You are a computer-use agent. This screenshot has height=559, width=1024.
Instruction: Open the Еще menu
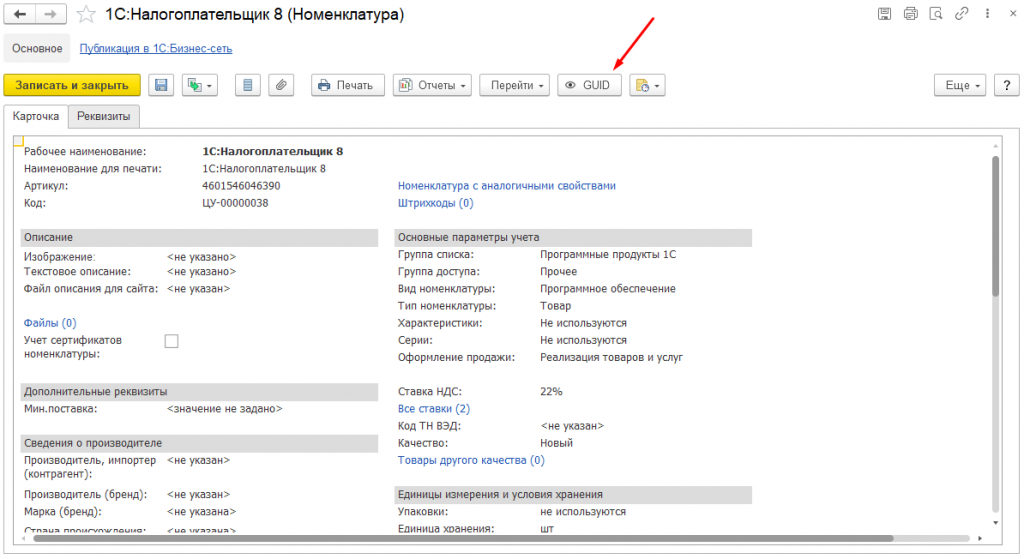(960, 86)
